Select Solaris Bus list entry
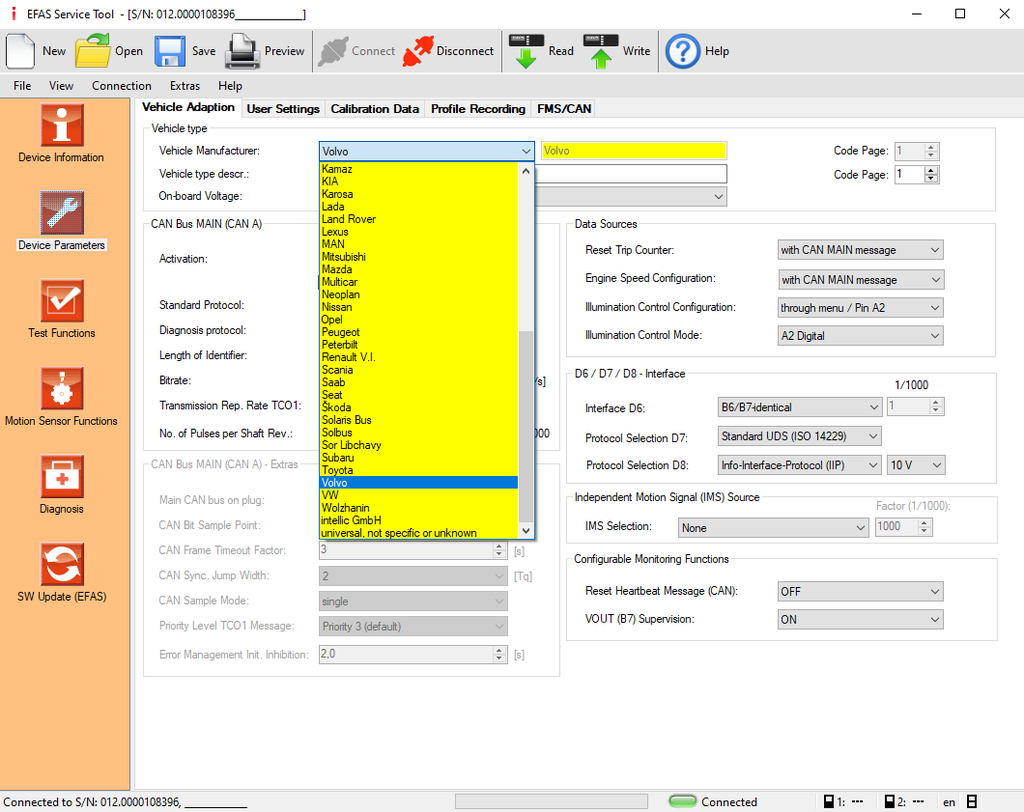Screen dimensions: 1024x812 coord(419,420)
